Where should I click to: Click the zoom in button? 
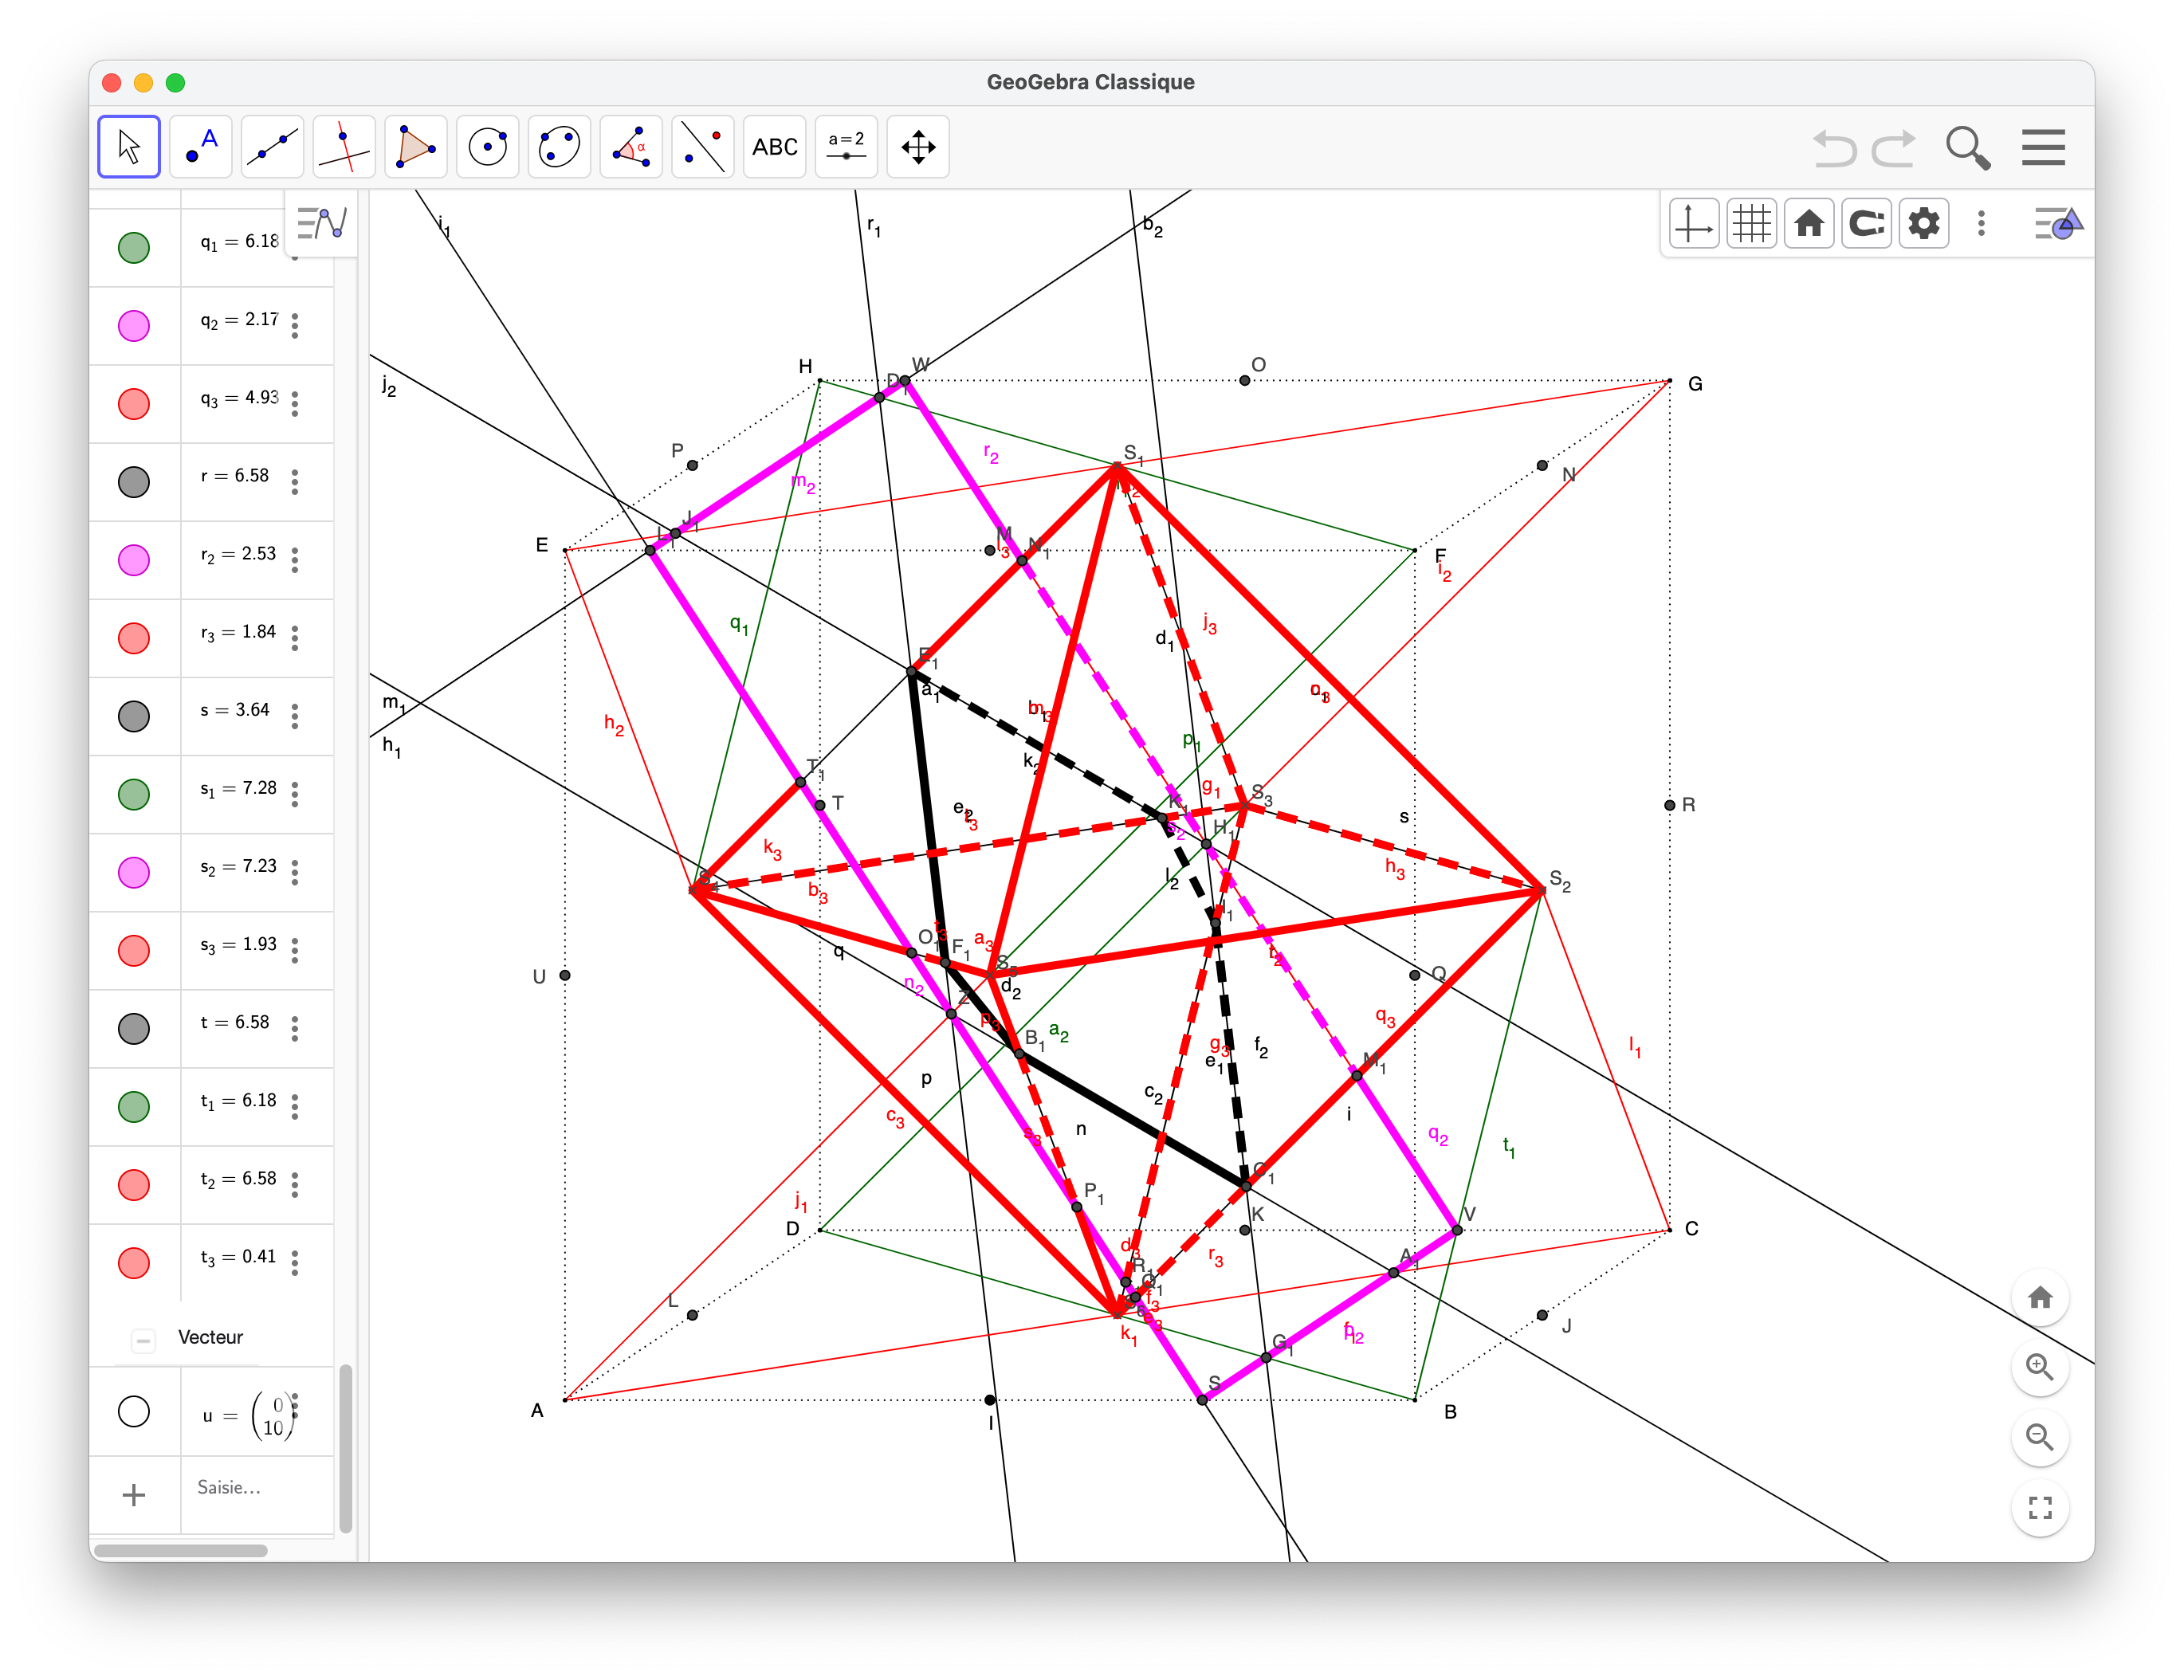coord(2040,1367)
